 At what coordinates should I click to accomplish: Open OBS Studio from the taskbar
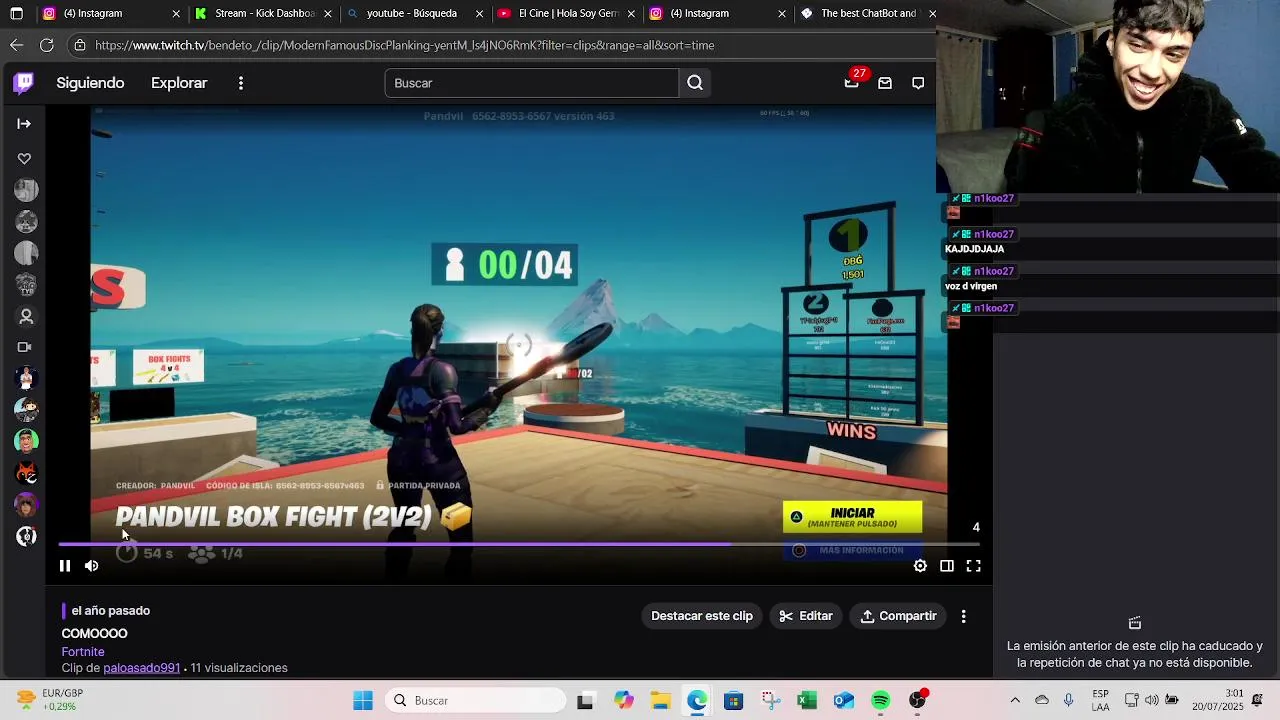click(x=917, y=701)
